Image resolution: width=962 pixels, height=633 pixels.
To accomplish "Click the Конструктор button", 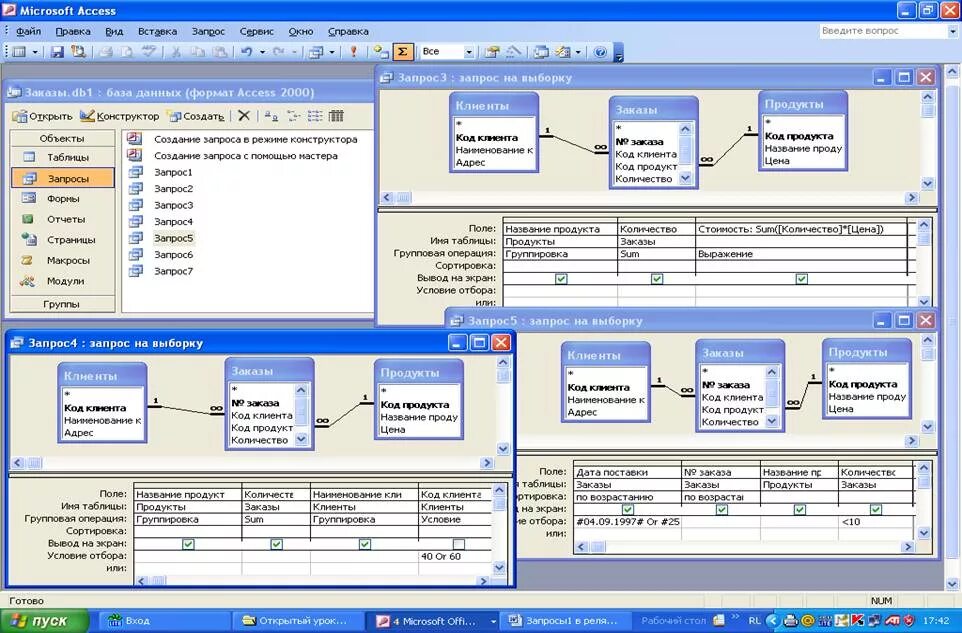I will tap(120, 115).
